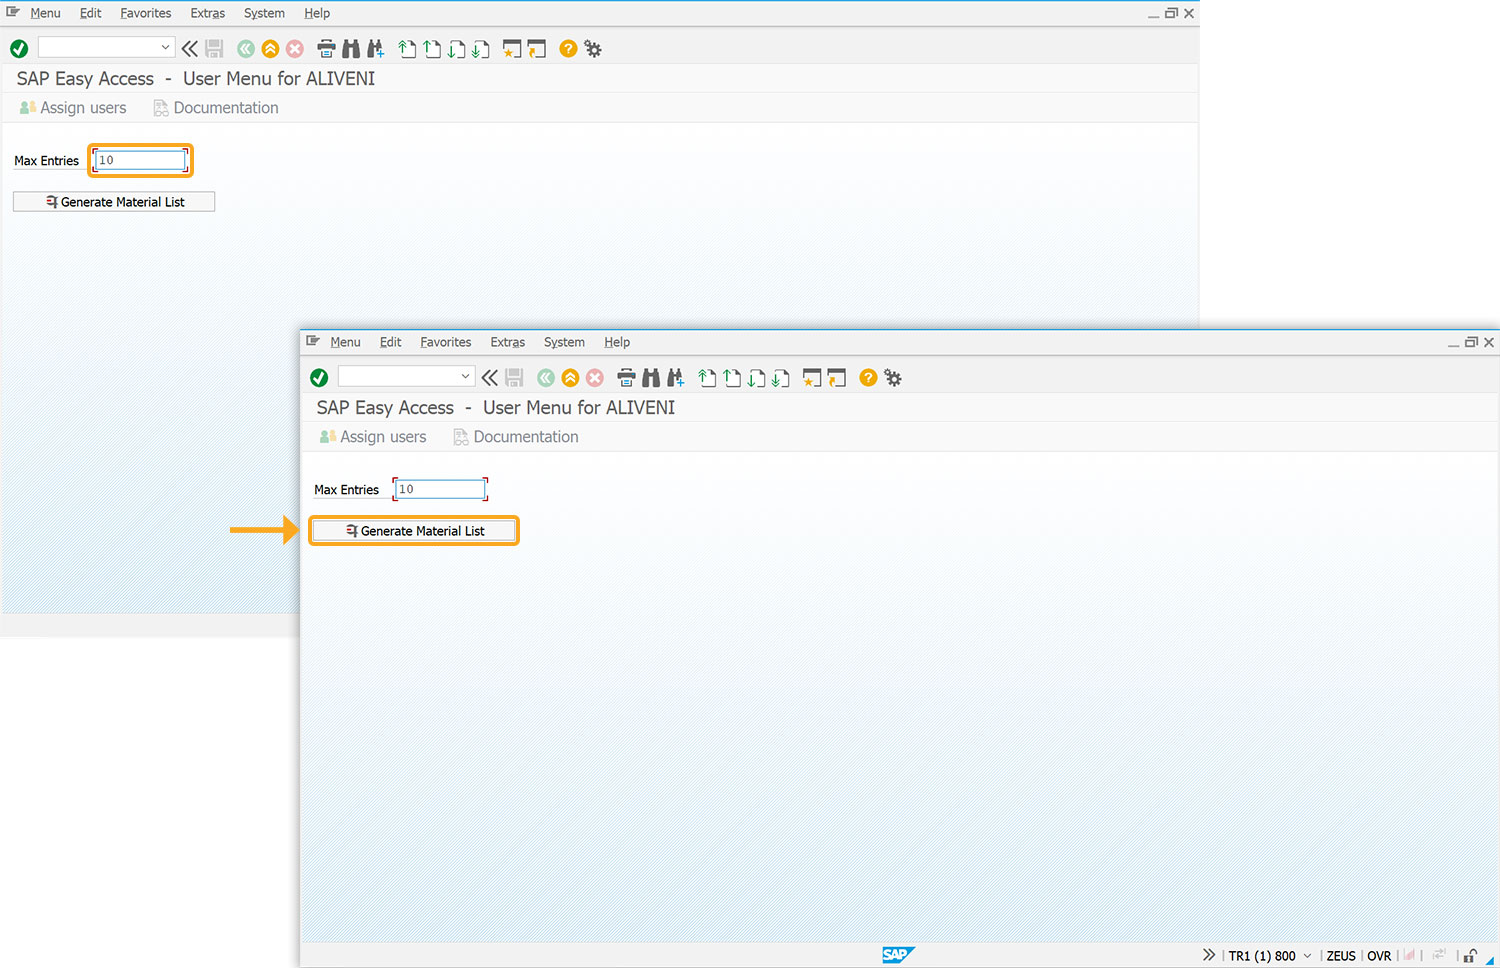Open the System menu in front window
The image size is (1500, 968).
[564, 342]
